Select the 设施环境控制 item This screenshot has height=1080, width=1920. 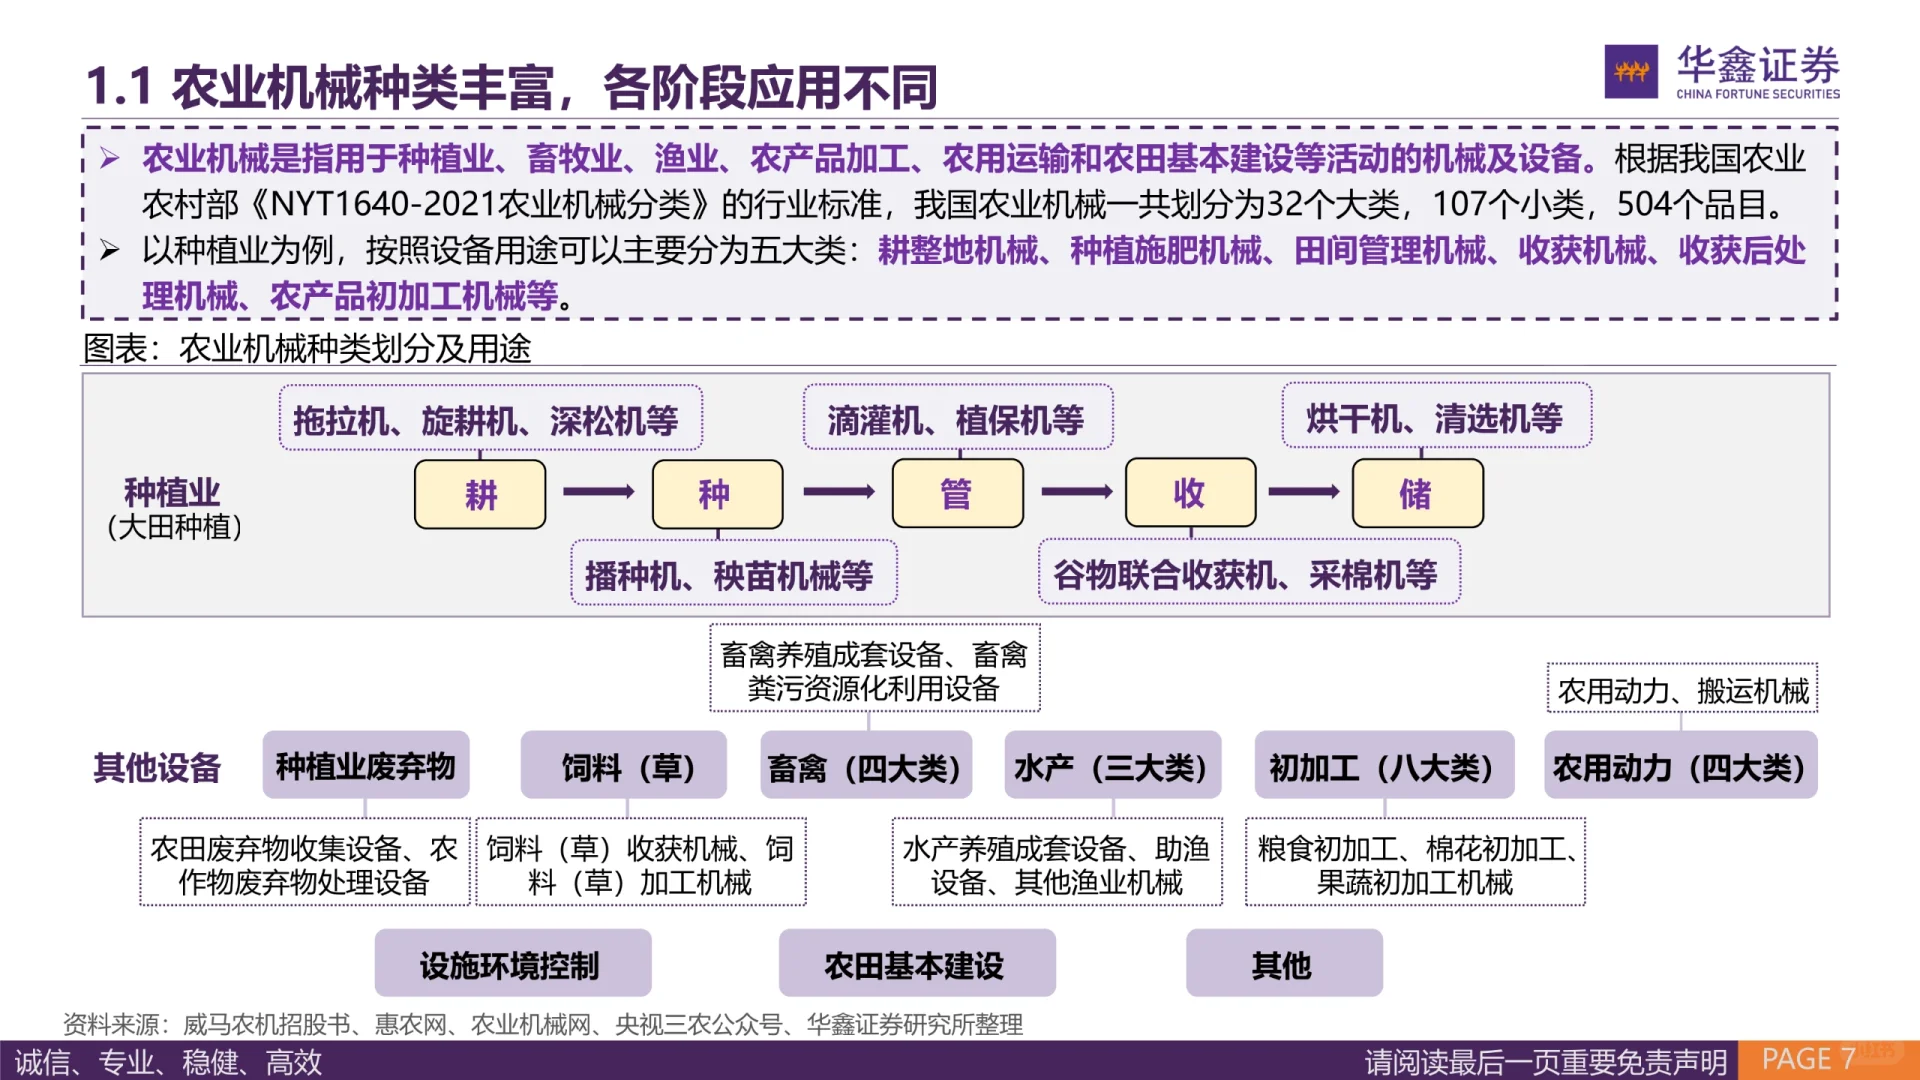[x=512, y=963]
